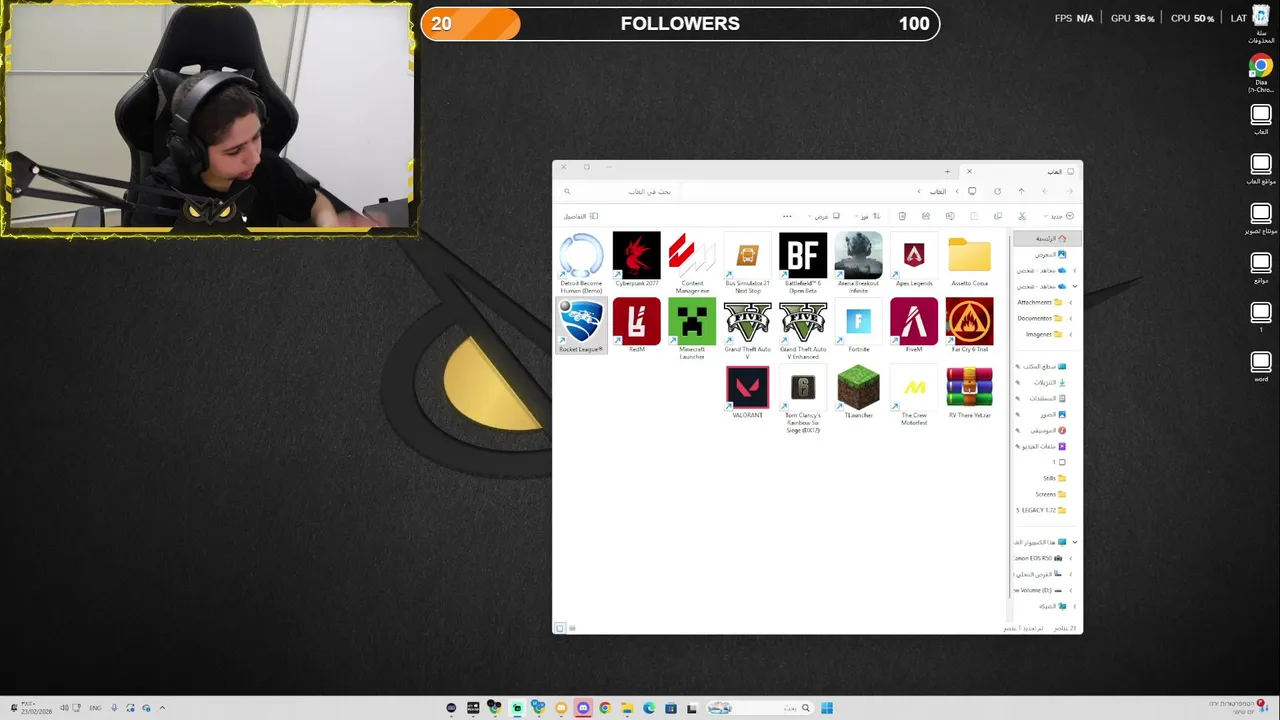Viewport: 1280px width, 720px height.
Task: Open the Cyberpunk 2077 shortcut
Action: pyautogui.click(x=637, y=260)
